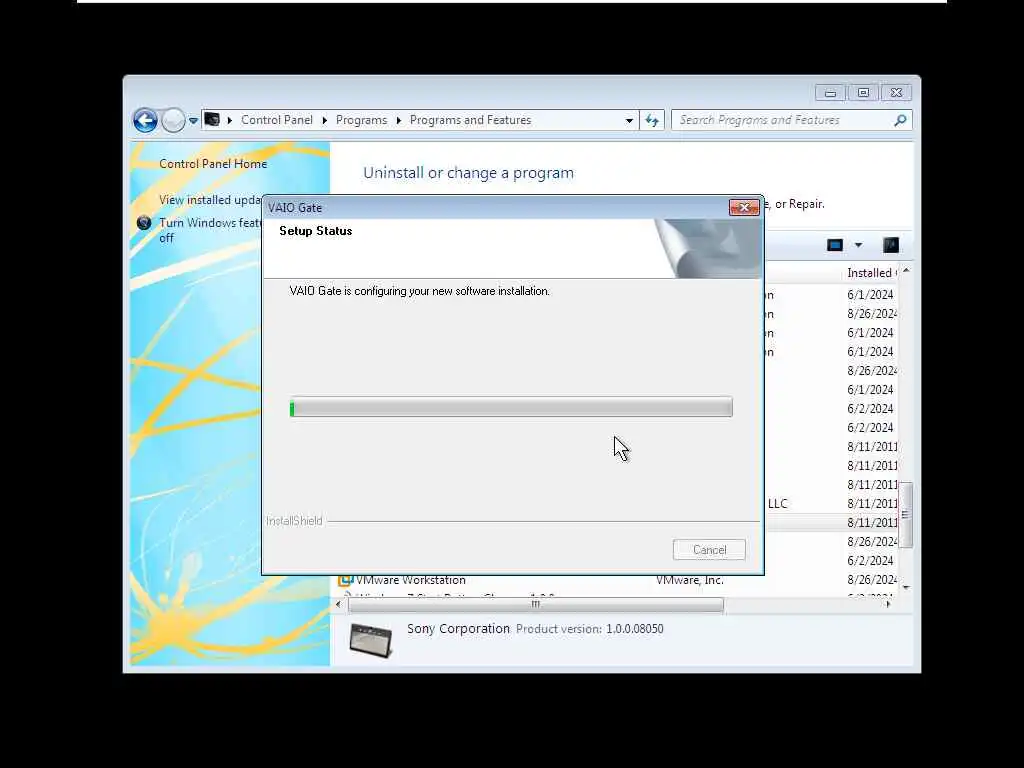Viewport: 1024px width, 768px height.
Task: Click the scroll up arrow of the program list
Action: pos(906,270)
